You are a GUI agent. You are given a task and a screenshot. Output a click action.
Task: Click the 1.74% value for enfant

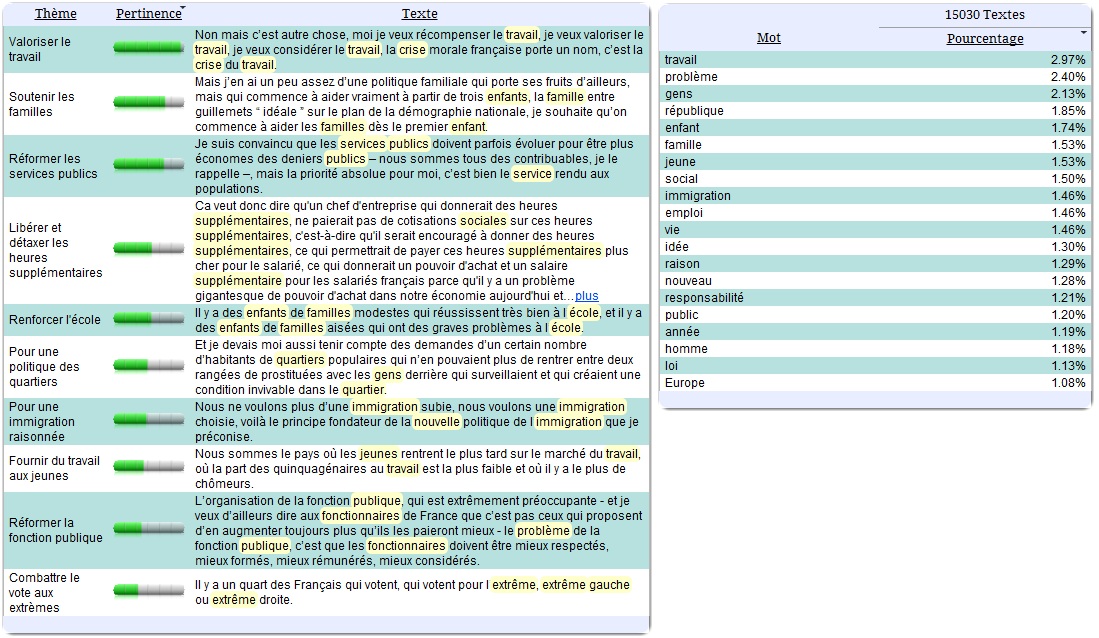click(x=1068, y=128)
